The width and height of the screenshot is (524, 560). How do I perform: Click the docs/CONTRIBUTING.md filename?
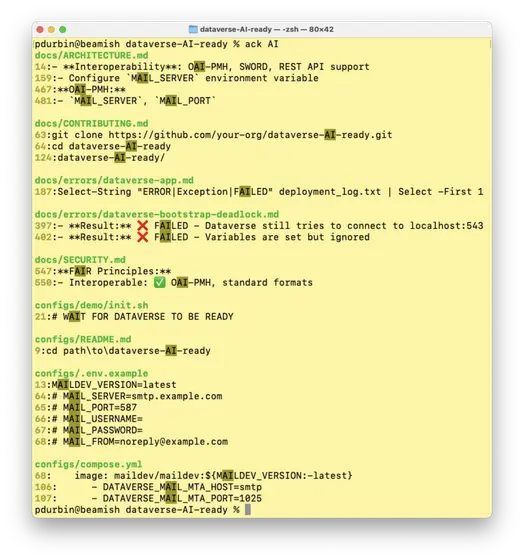point(91,124)
